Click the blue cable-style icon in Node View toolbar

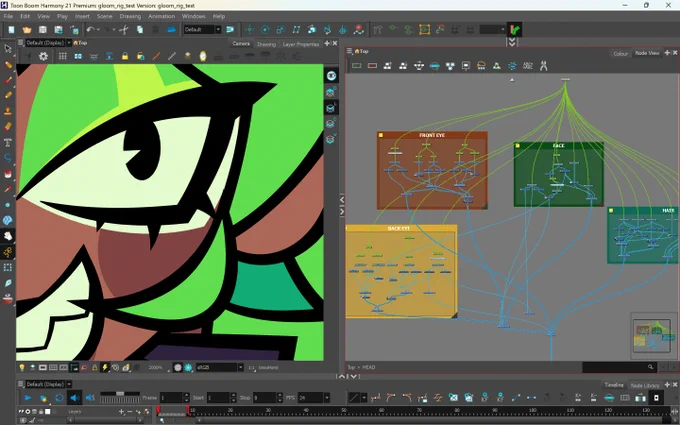tap(512, 65)
